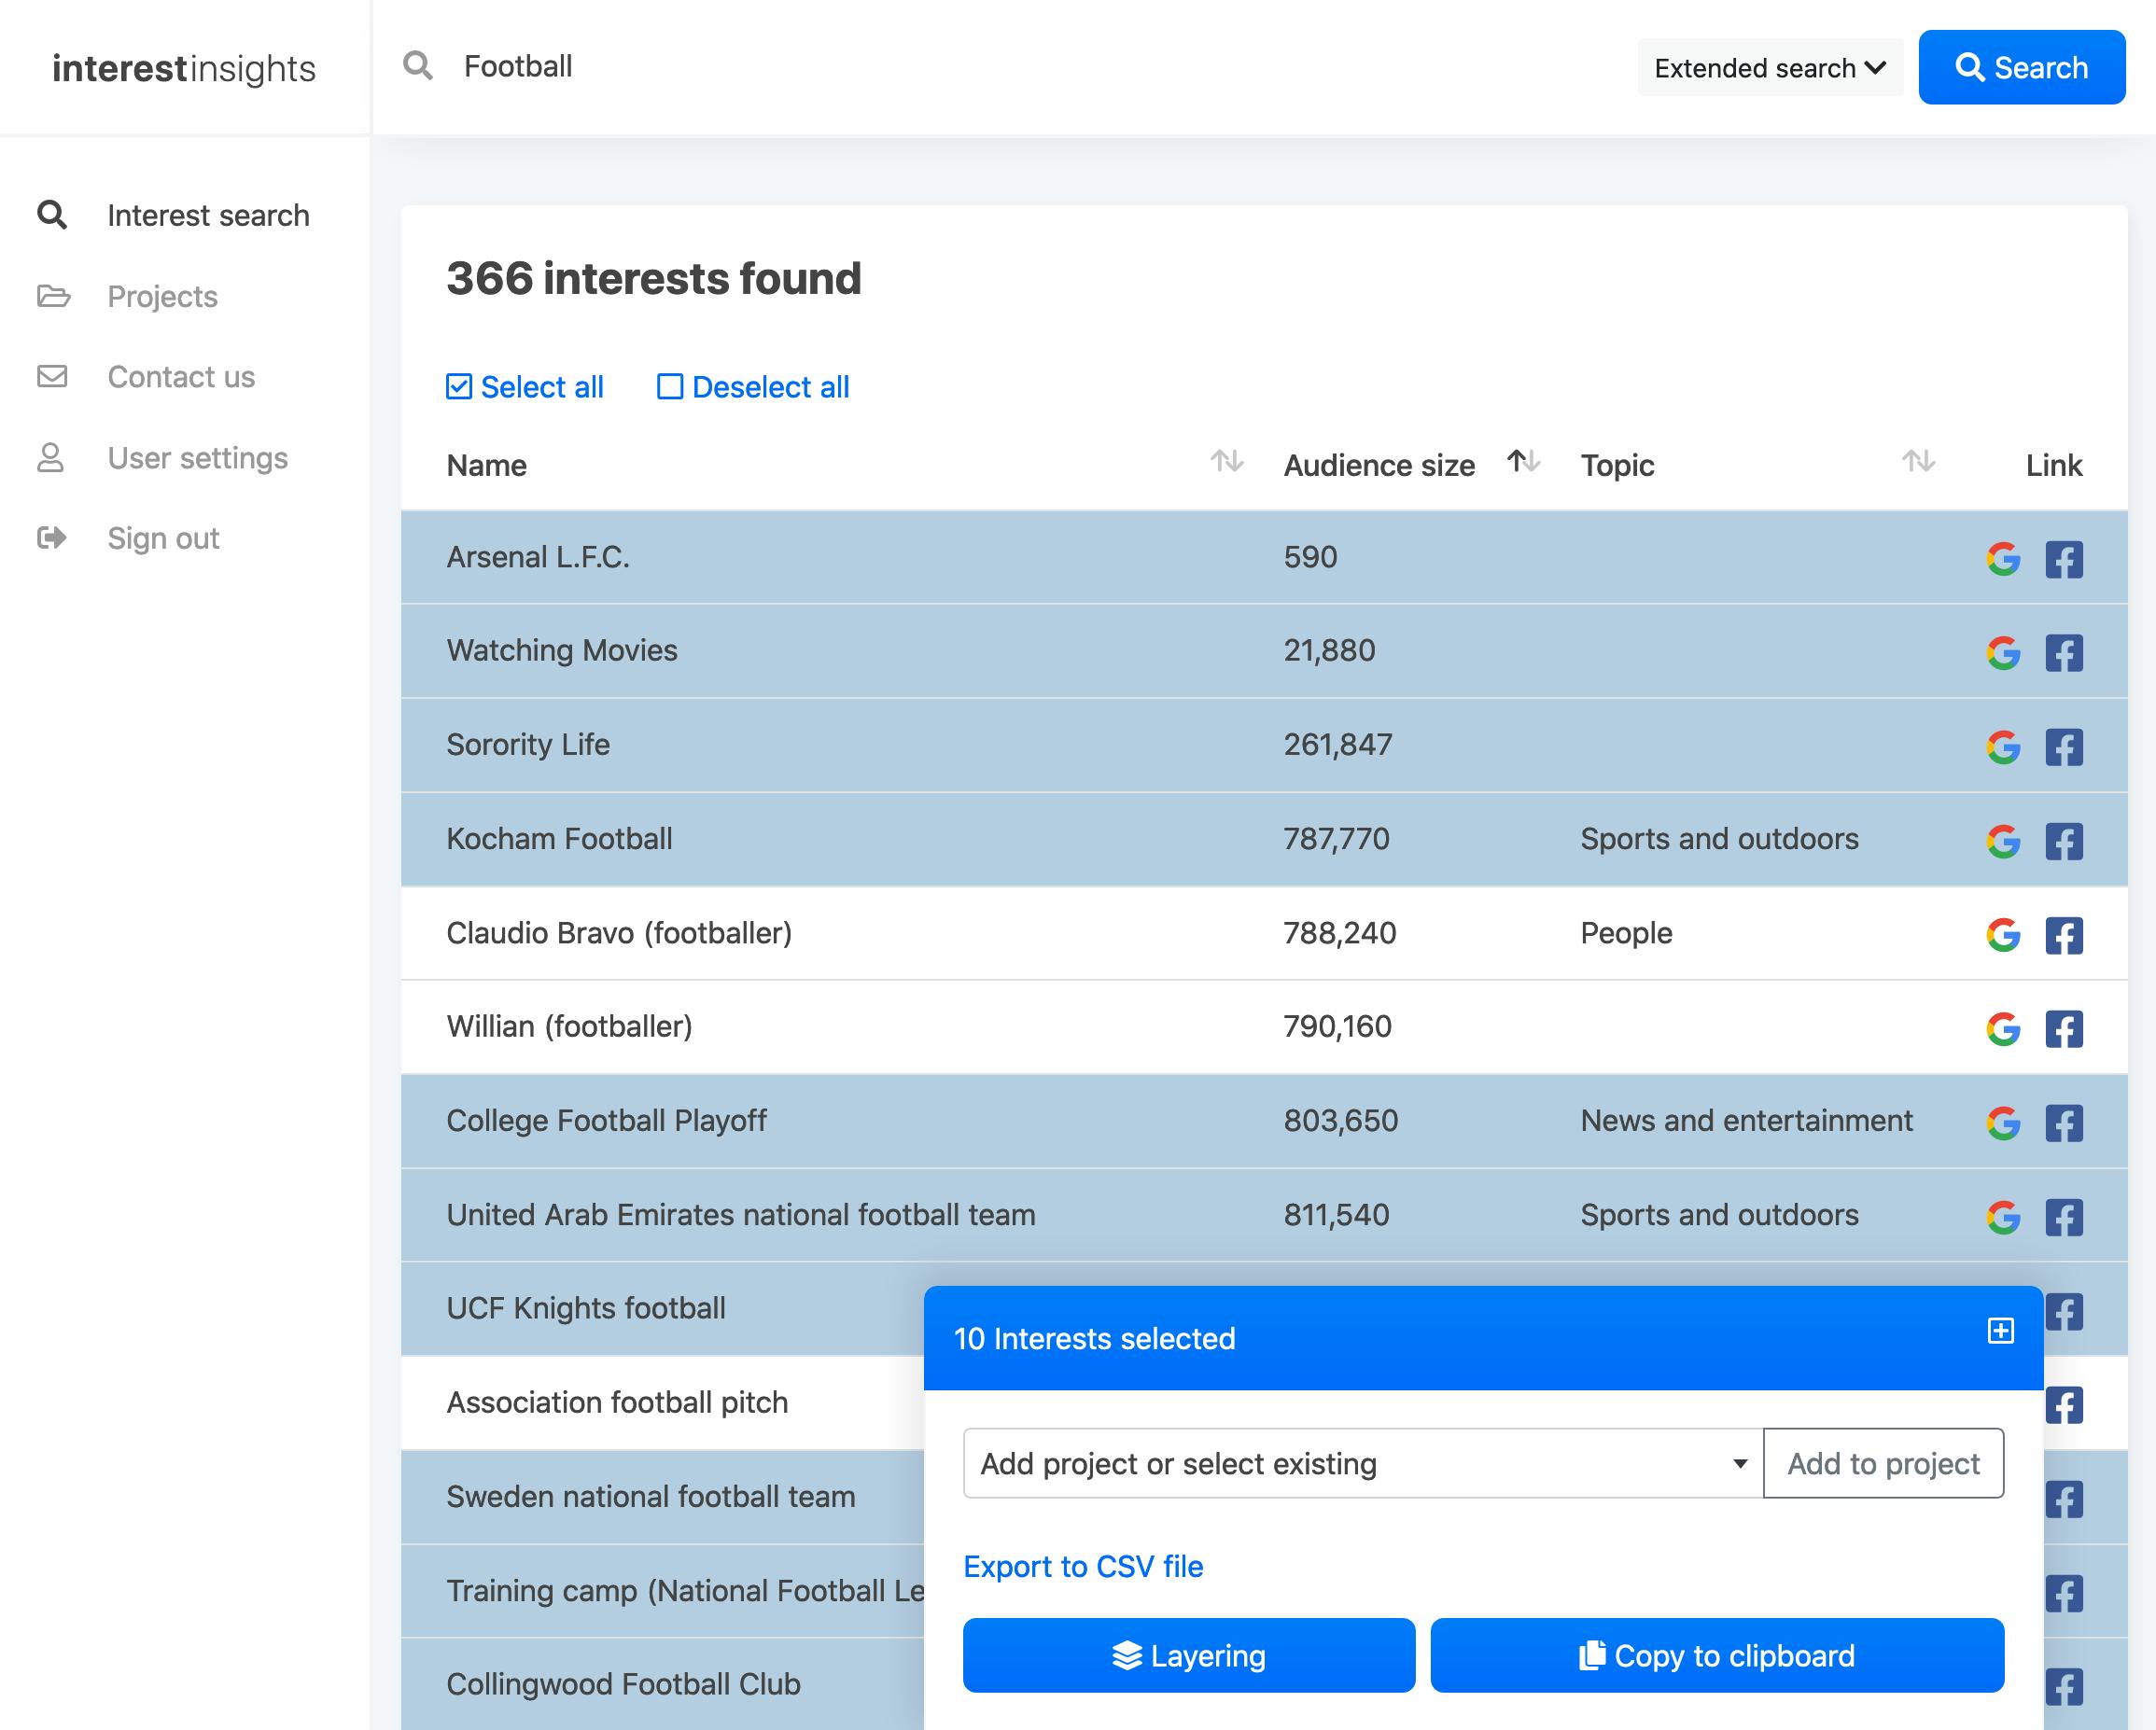2156x1730 pixels.
Task: Toggle the Training camp (National Football League) row
Action: coord(662,1591)
